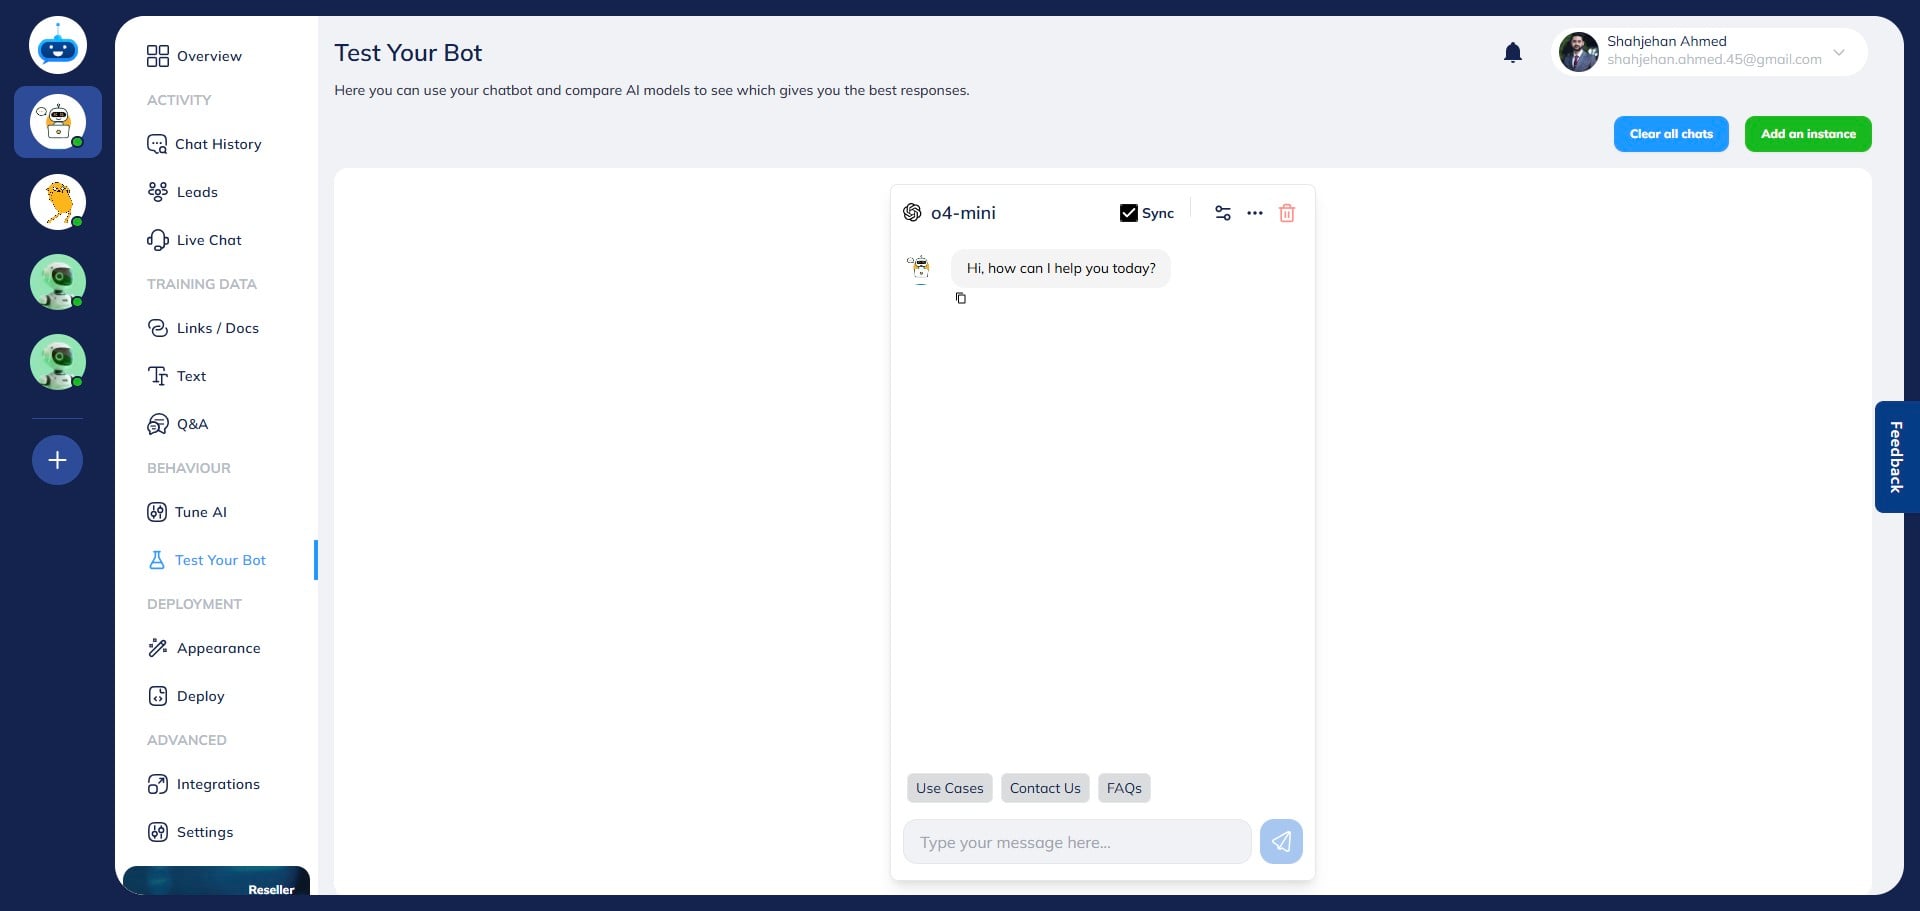Open the model configuration sliders icon
The width and height of the screenshot is (1920, 911).
(1223, 213)
